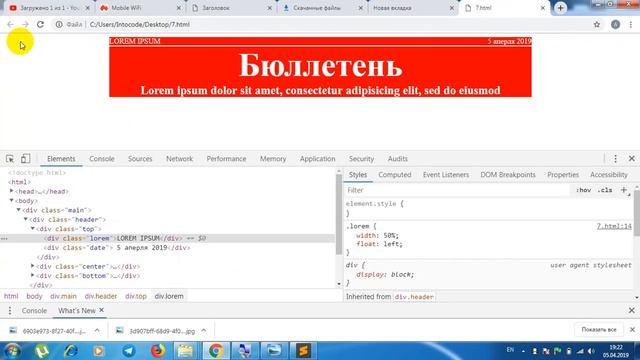Switch to the Console panel tab
Viewport: 640px width, 360px height.
pyautogui.click(x=102, y=159)
